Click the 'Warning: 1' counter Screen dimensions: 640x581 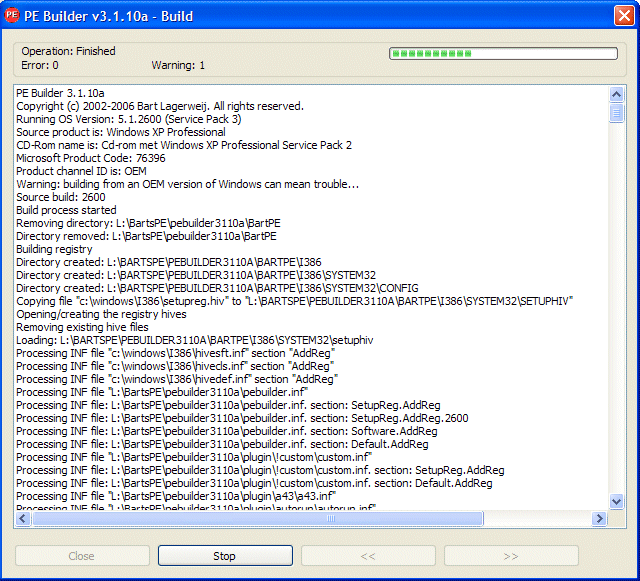(x=178, y=65)
